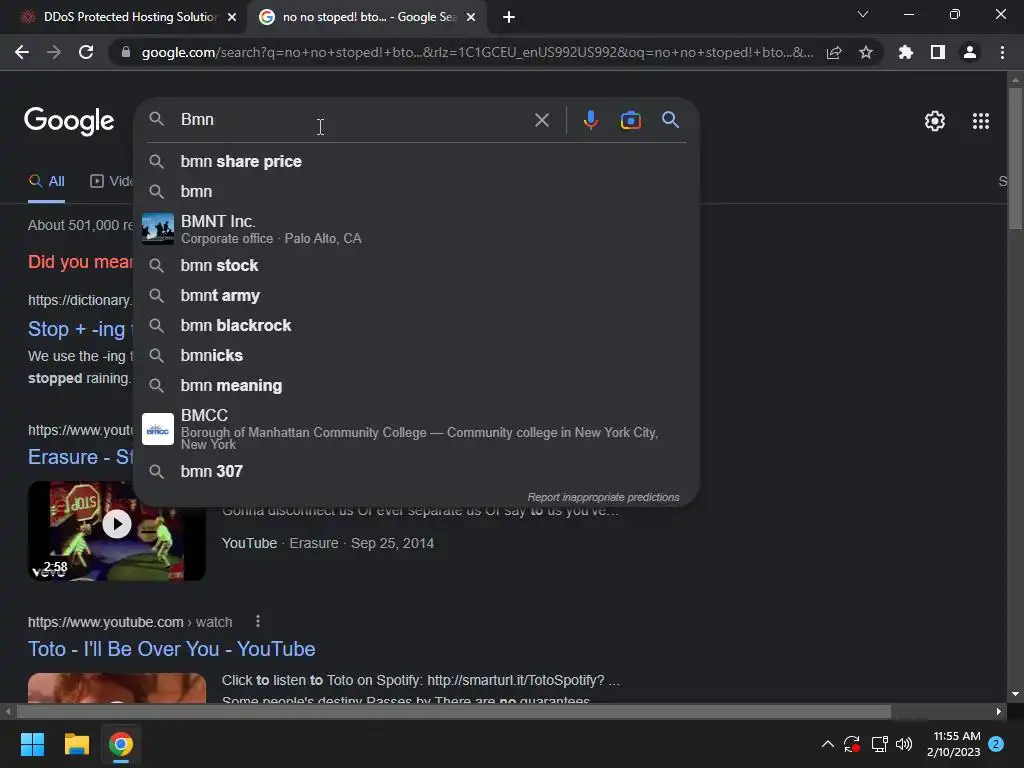Open the volume control in tray
The width and height of the screenshot is (1024, 768).
pyautogui.click(x=904, y=744)
